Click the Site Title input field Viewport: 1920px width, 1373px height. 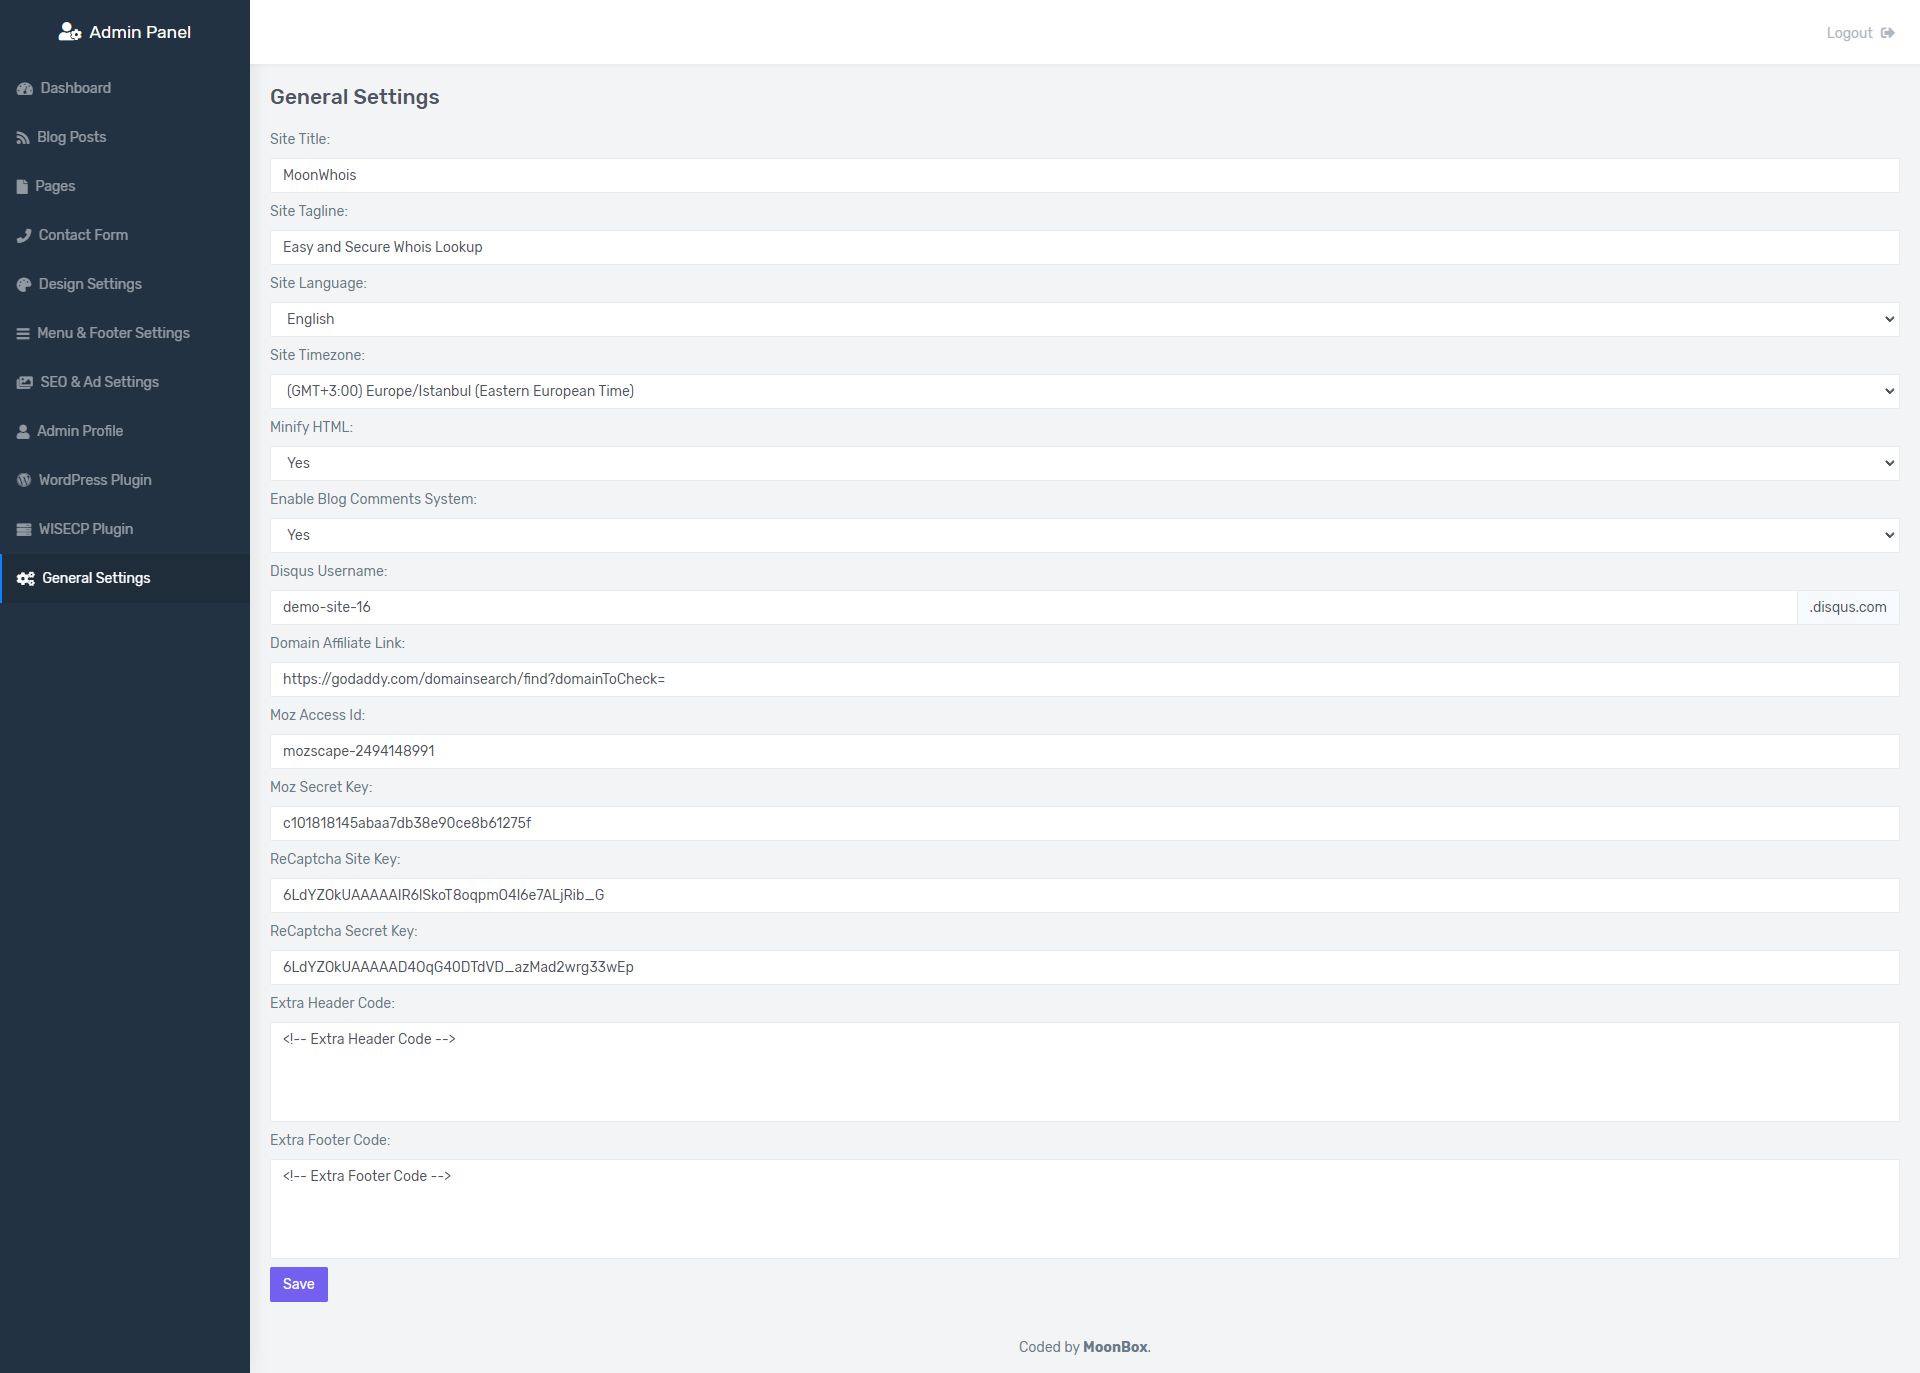[x=1083, y=175]
